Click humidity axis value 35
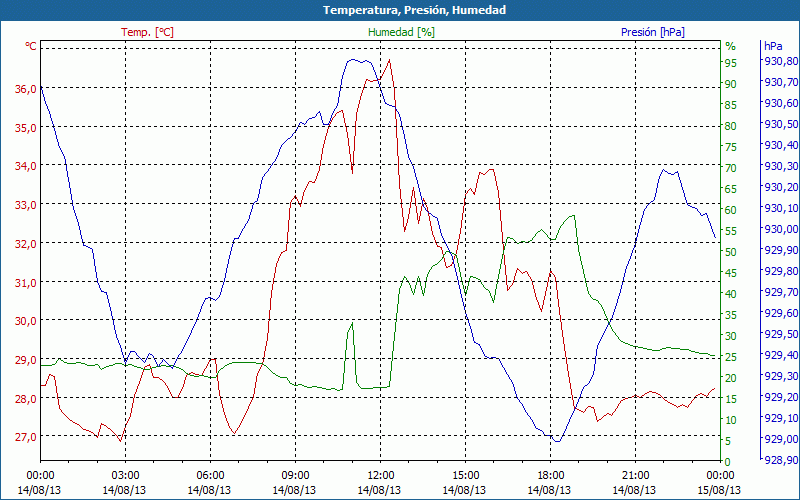The image size is (800, 500). pos(731,315)
